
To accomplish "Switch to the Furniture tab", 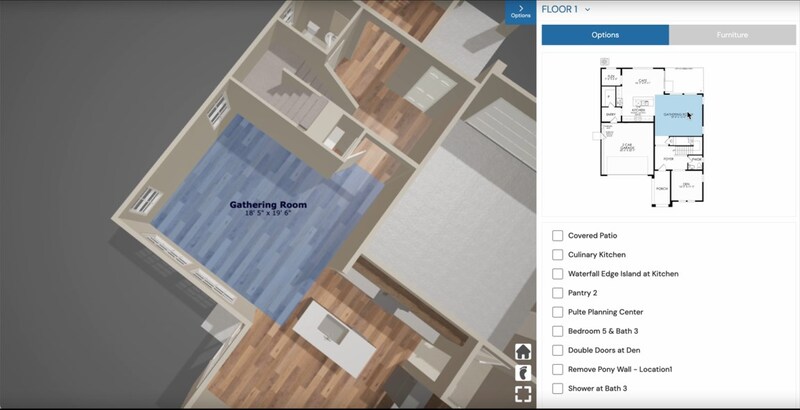I will point(732,35).
